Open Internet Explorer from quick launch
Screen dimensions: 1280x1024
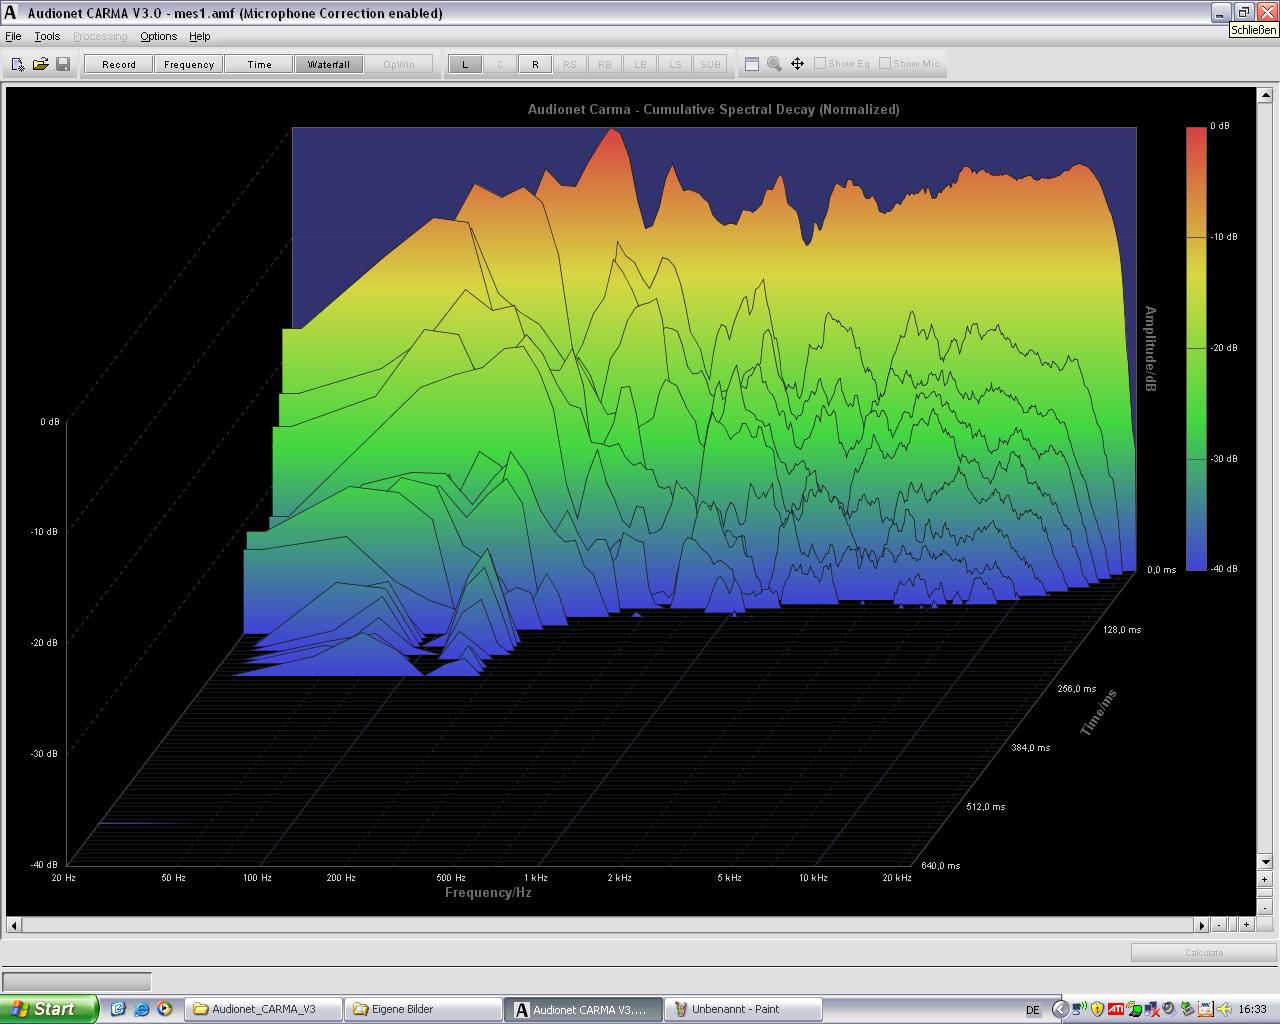[x=141, y=1009]
